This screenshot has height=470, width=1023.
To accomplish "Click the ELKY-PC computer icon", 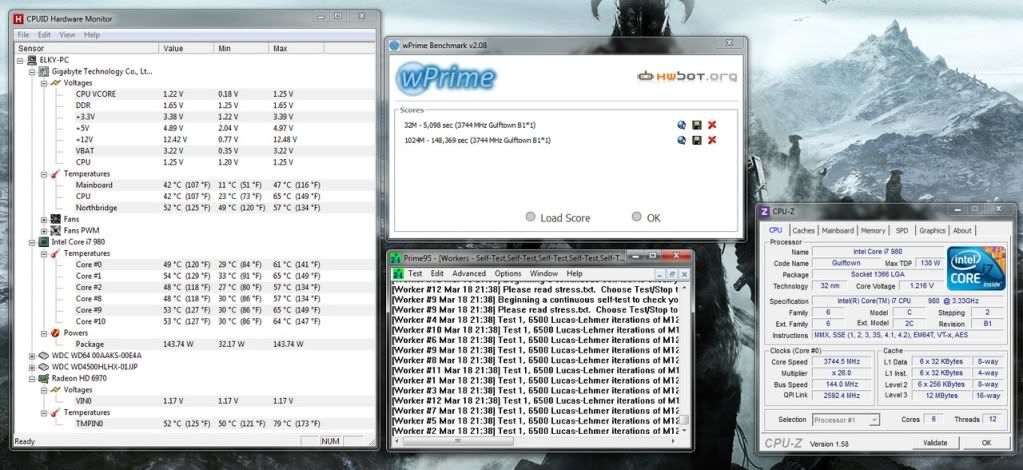I will click(32, 60).
